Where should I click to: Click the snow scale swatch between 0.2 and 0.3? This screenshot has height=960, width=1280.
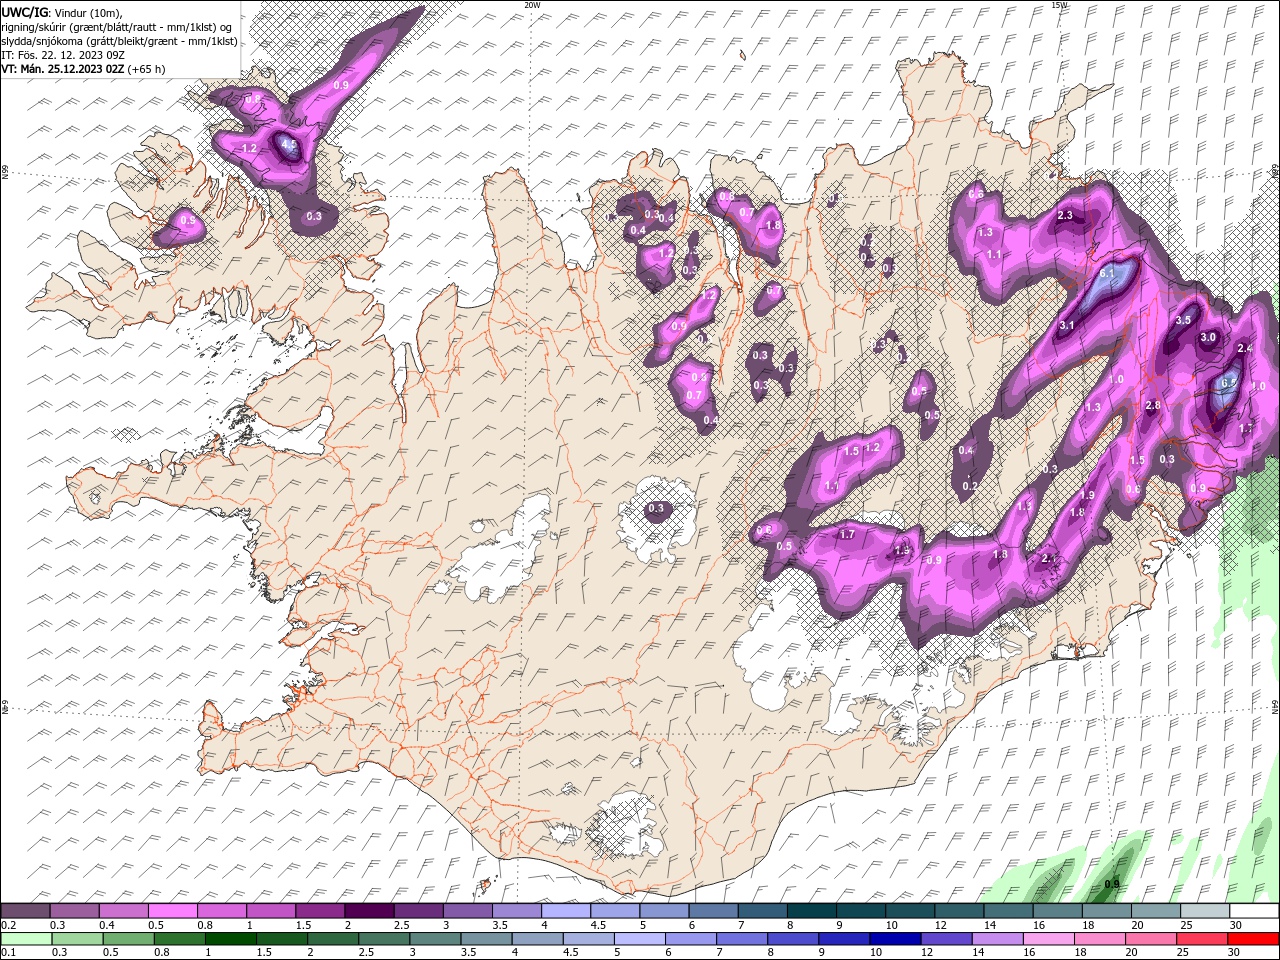point(25,911)
